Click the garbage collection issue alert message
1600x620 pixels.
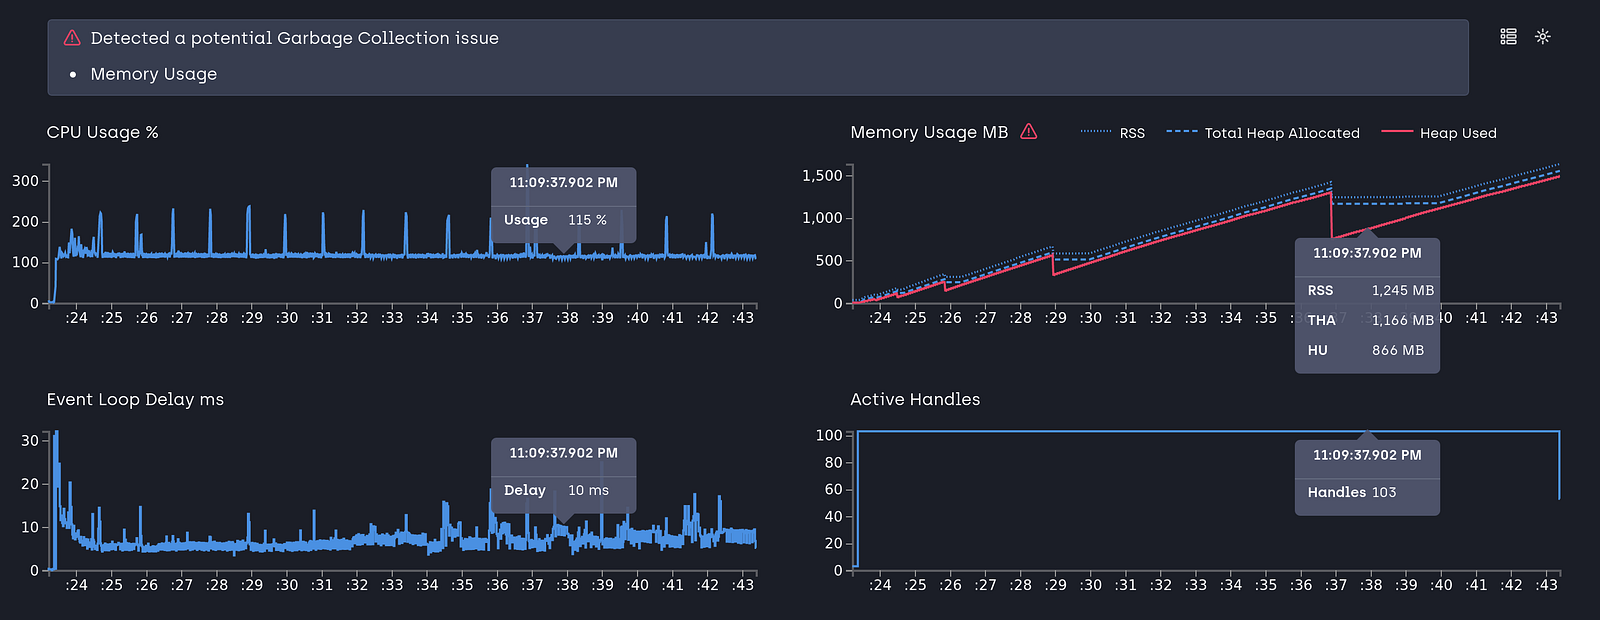pos(295,38)
